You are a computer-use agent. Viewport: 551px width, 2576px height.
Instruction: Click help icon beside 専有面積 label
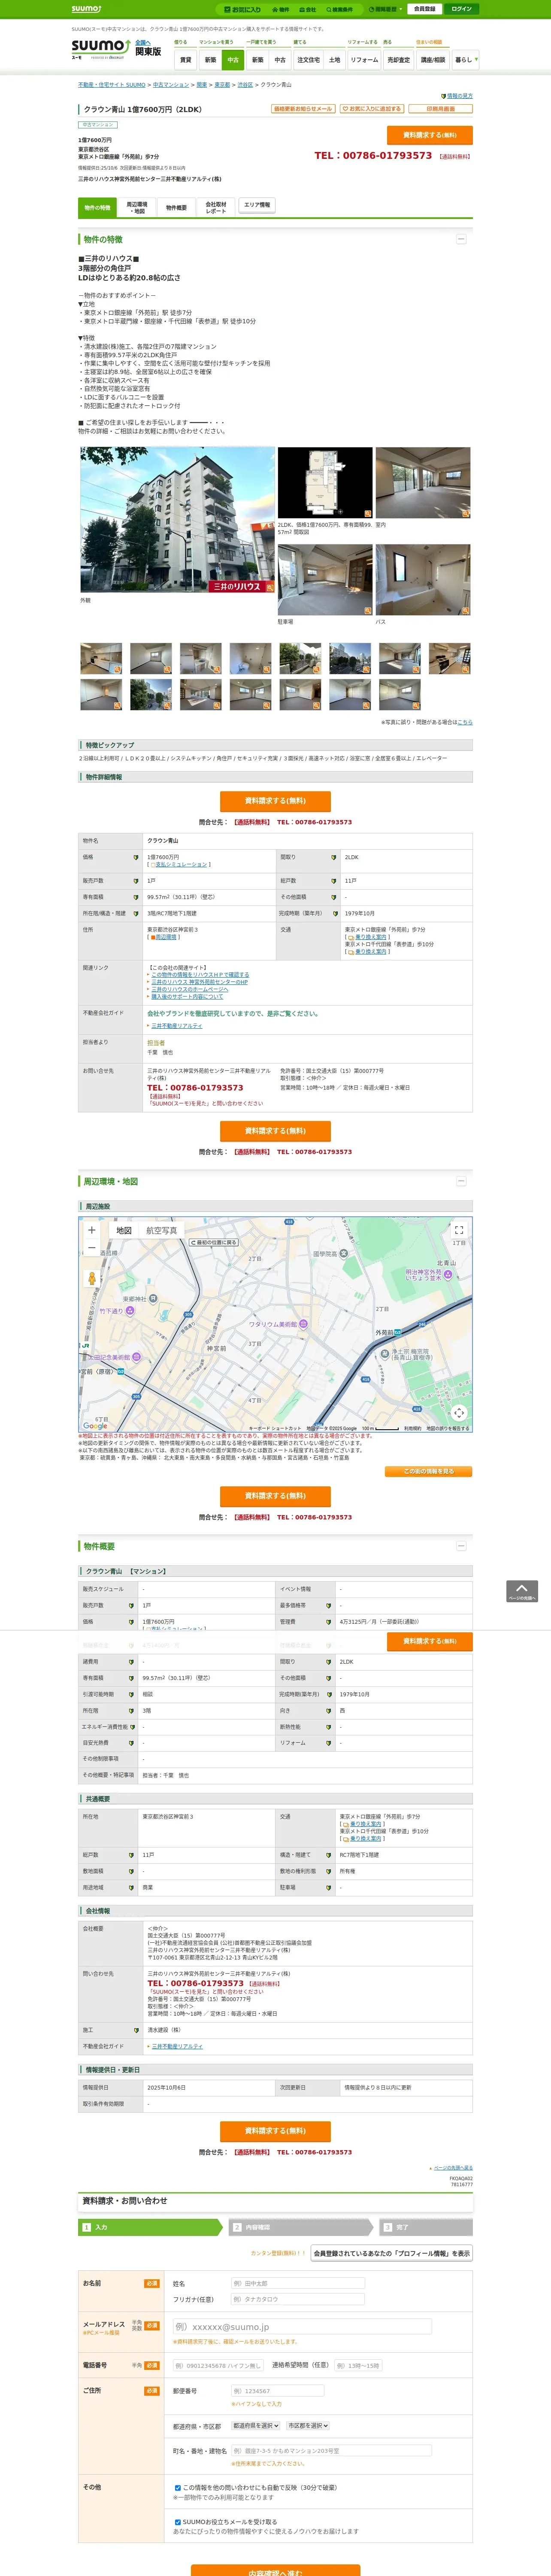click(136, 897)
